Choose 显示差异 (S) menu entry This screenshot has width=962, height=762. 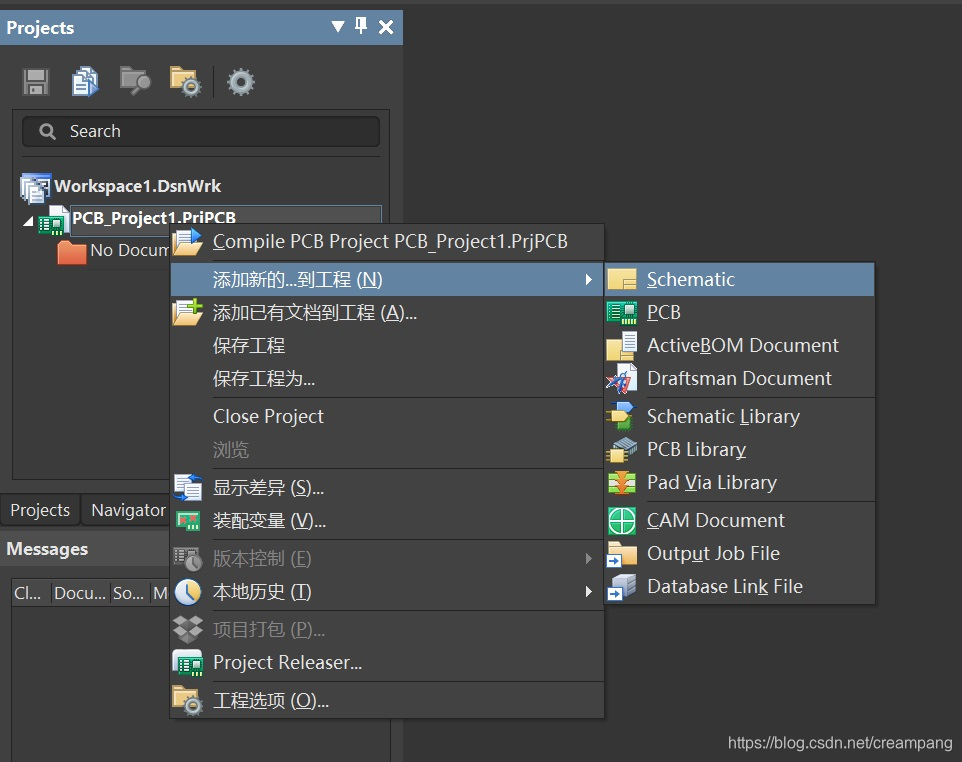point(387,488)
